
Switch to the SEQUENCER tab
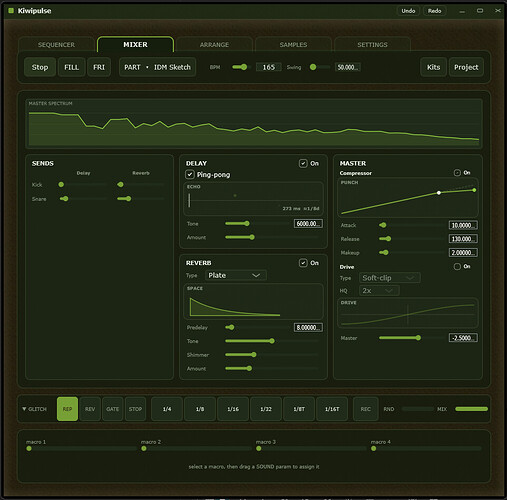click(x=56, y=45)
